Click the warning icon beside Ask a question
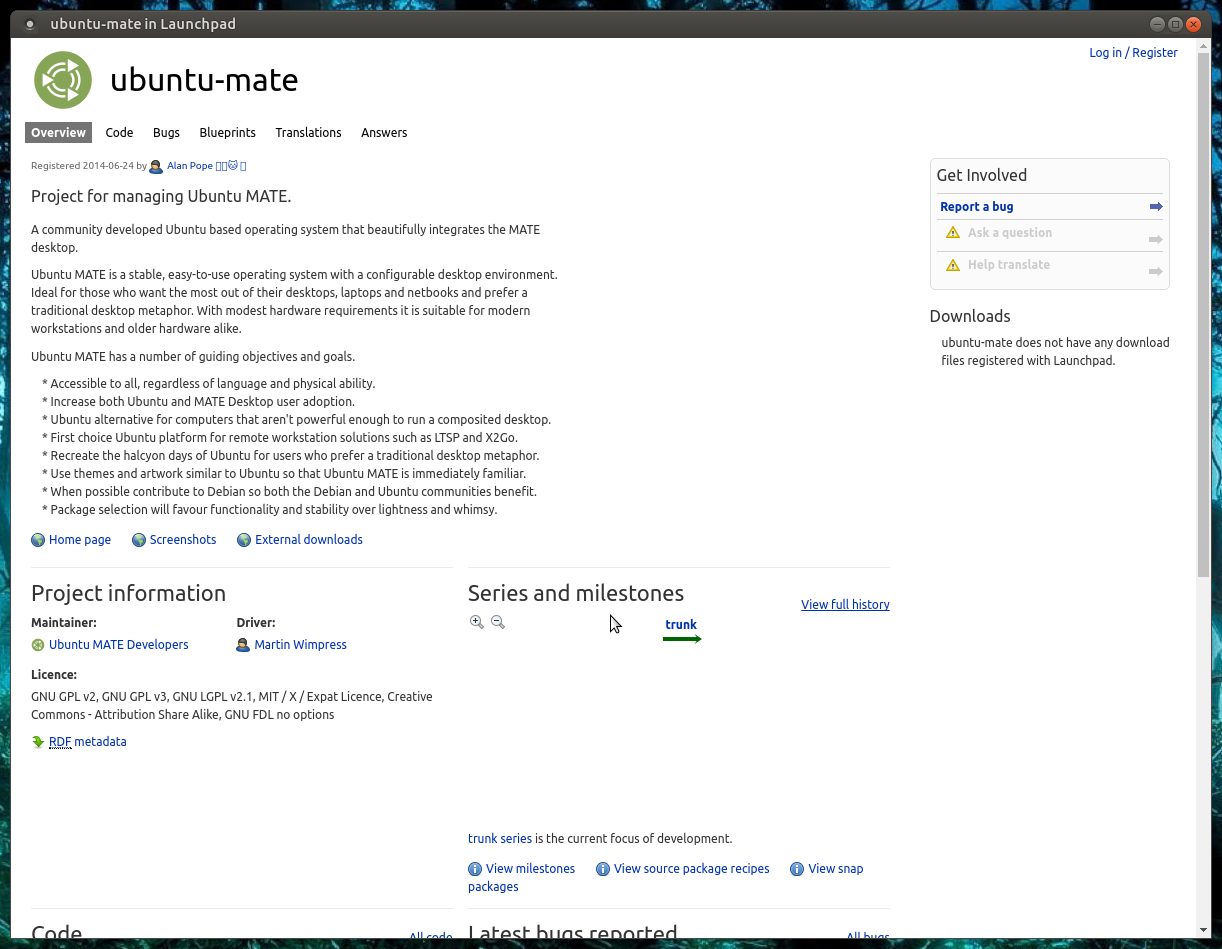This screenshot has height=949, width=1222. coord(953,233)
